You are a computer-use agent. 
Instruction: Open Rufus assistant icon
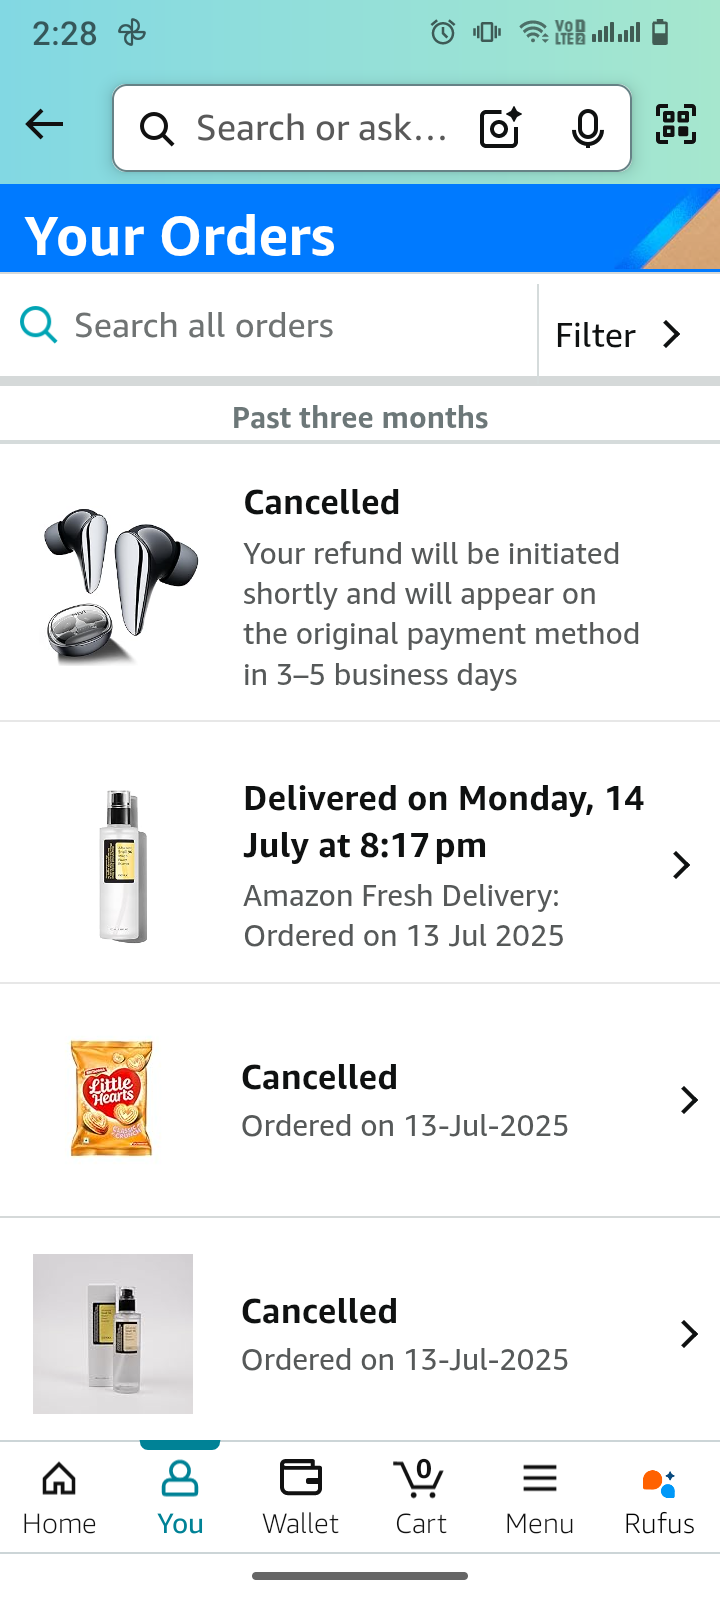(x=659, y=1497)
